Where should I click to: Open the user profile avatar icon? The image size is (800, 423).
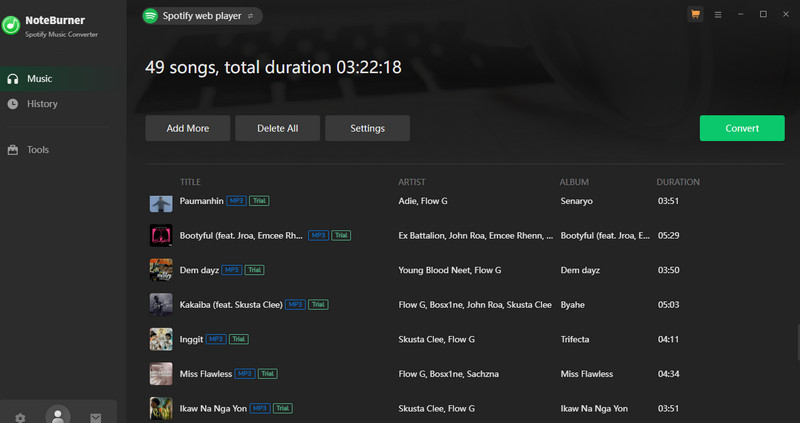point(58,414)
